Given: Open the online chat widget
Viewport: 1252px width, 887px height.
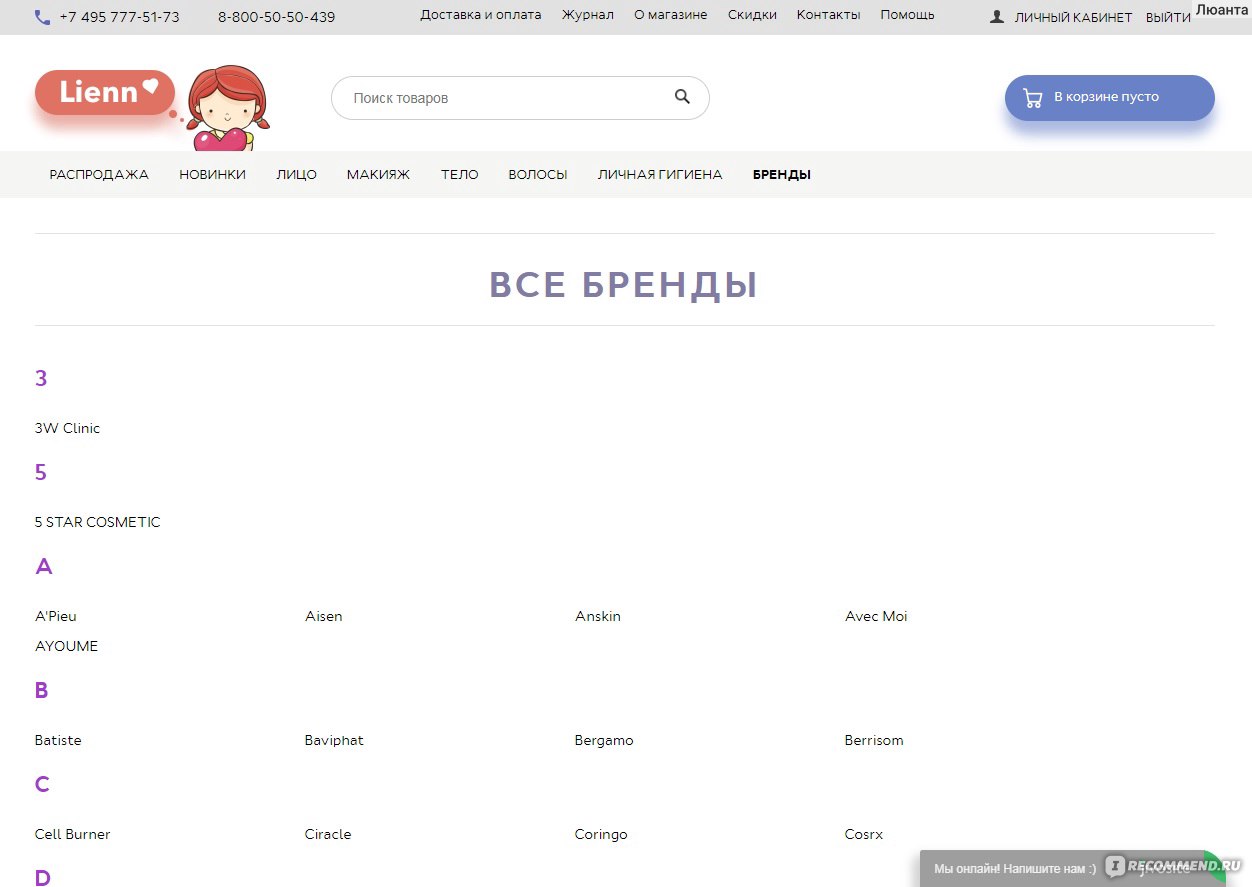Looking at the screenshot, I should [x=1072, y=868].
